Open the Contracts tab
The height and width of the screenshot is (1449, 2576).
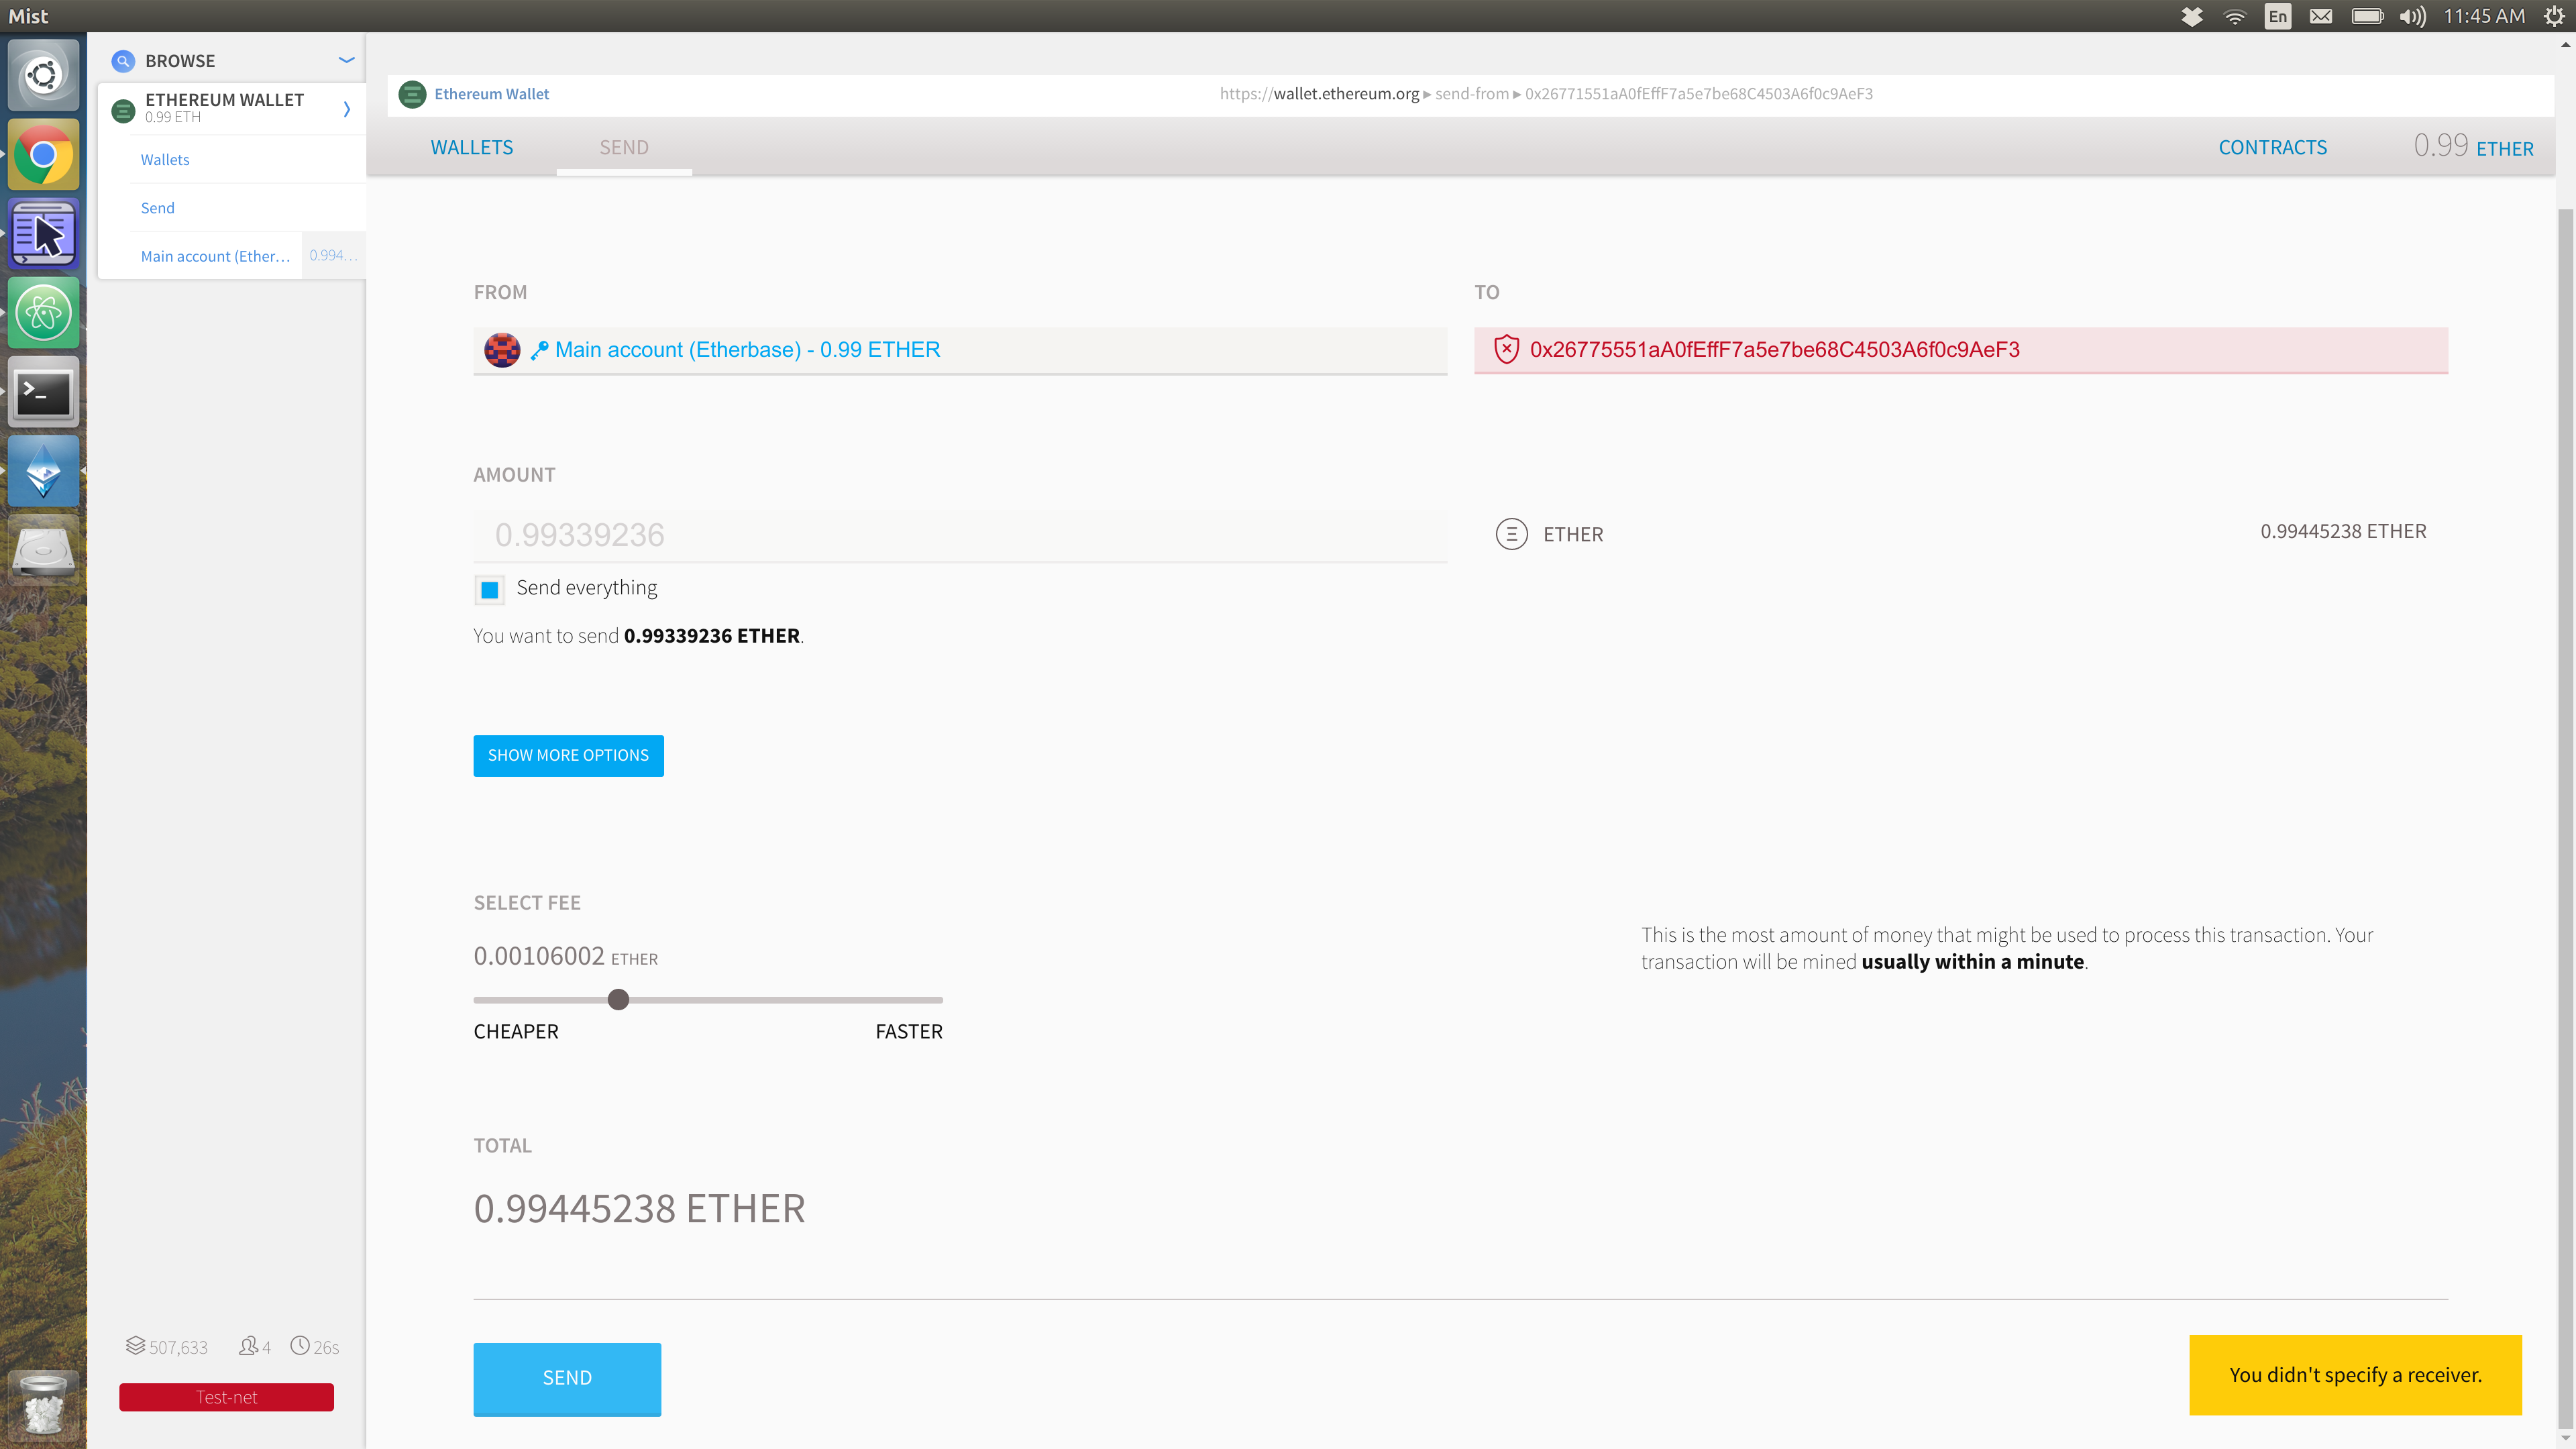pos(2272,147)
